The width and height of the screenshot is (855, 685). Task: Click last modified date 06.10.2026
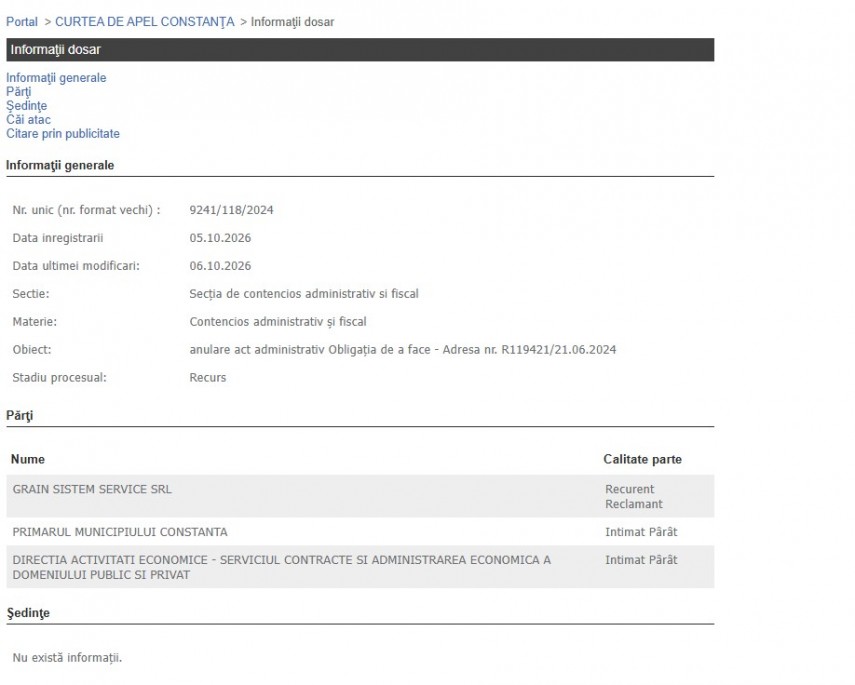[220, 266]
